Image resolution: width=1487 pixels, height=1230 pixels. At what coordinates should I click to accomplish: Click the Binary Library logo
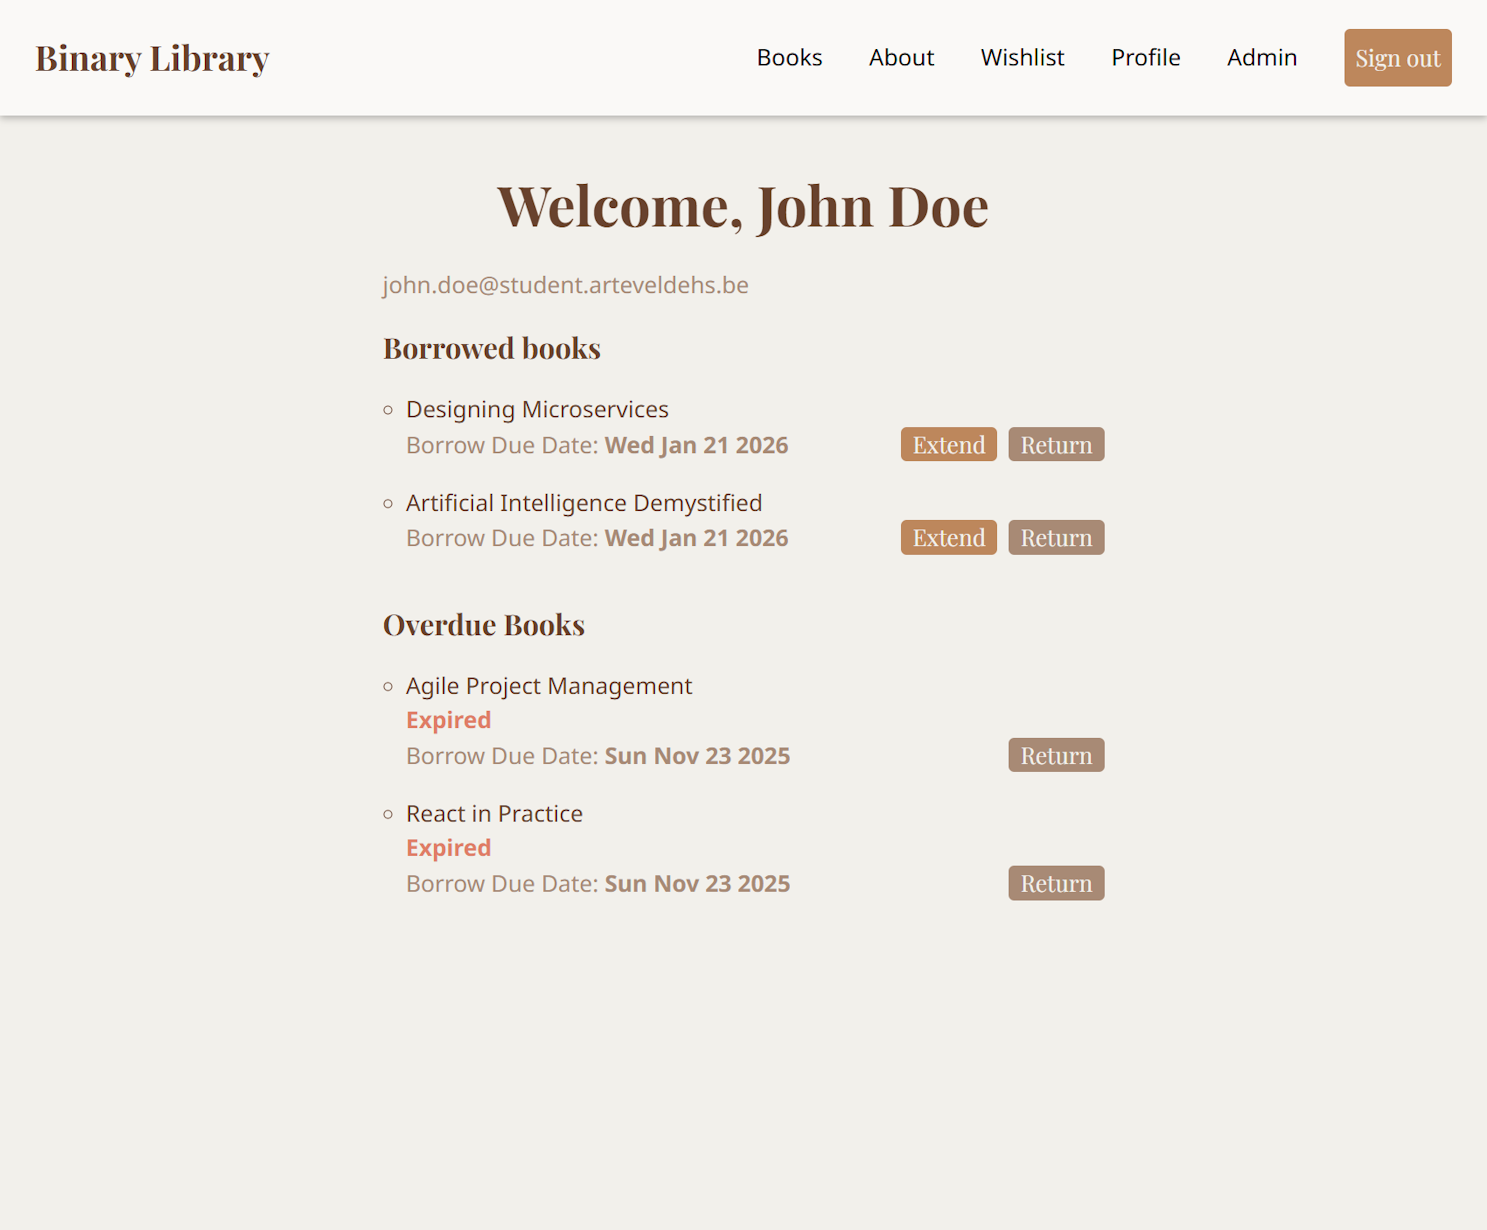coord(151,57)
